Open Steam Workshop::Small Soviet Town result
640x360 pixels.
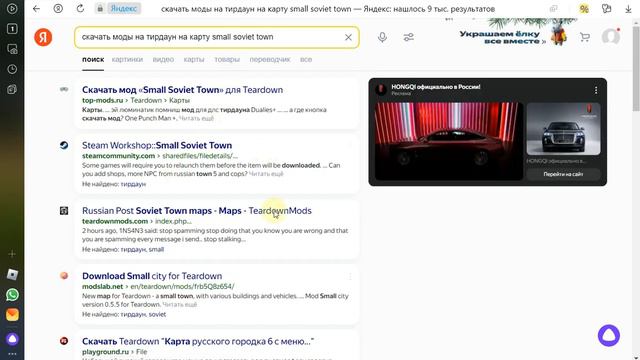(157, 145)
